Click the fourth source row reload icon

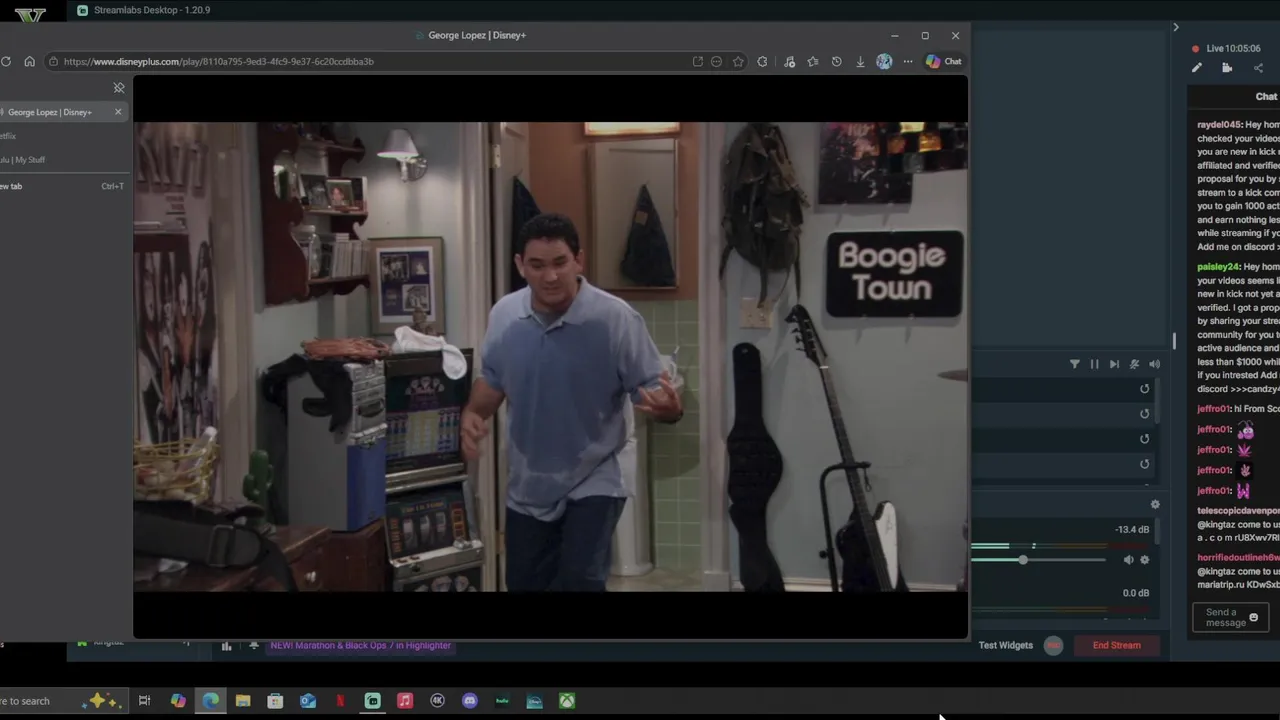tap(1145, 464)
